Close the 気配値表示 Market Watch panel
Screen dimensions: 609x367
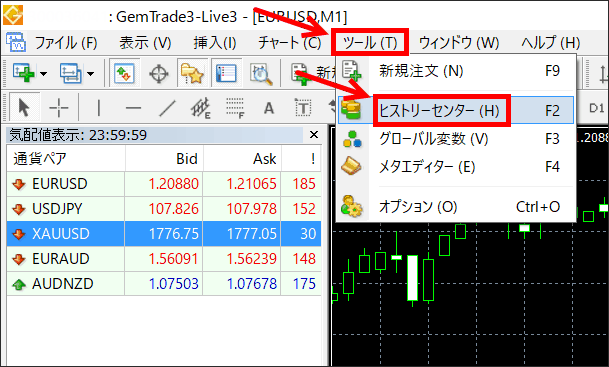[x=314, y=135]
